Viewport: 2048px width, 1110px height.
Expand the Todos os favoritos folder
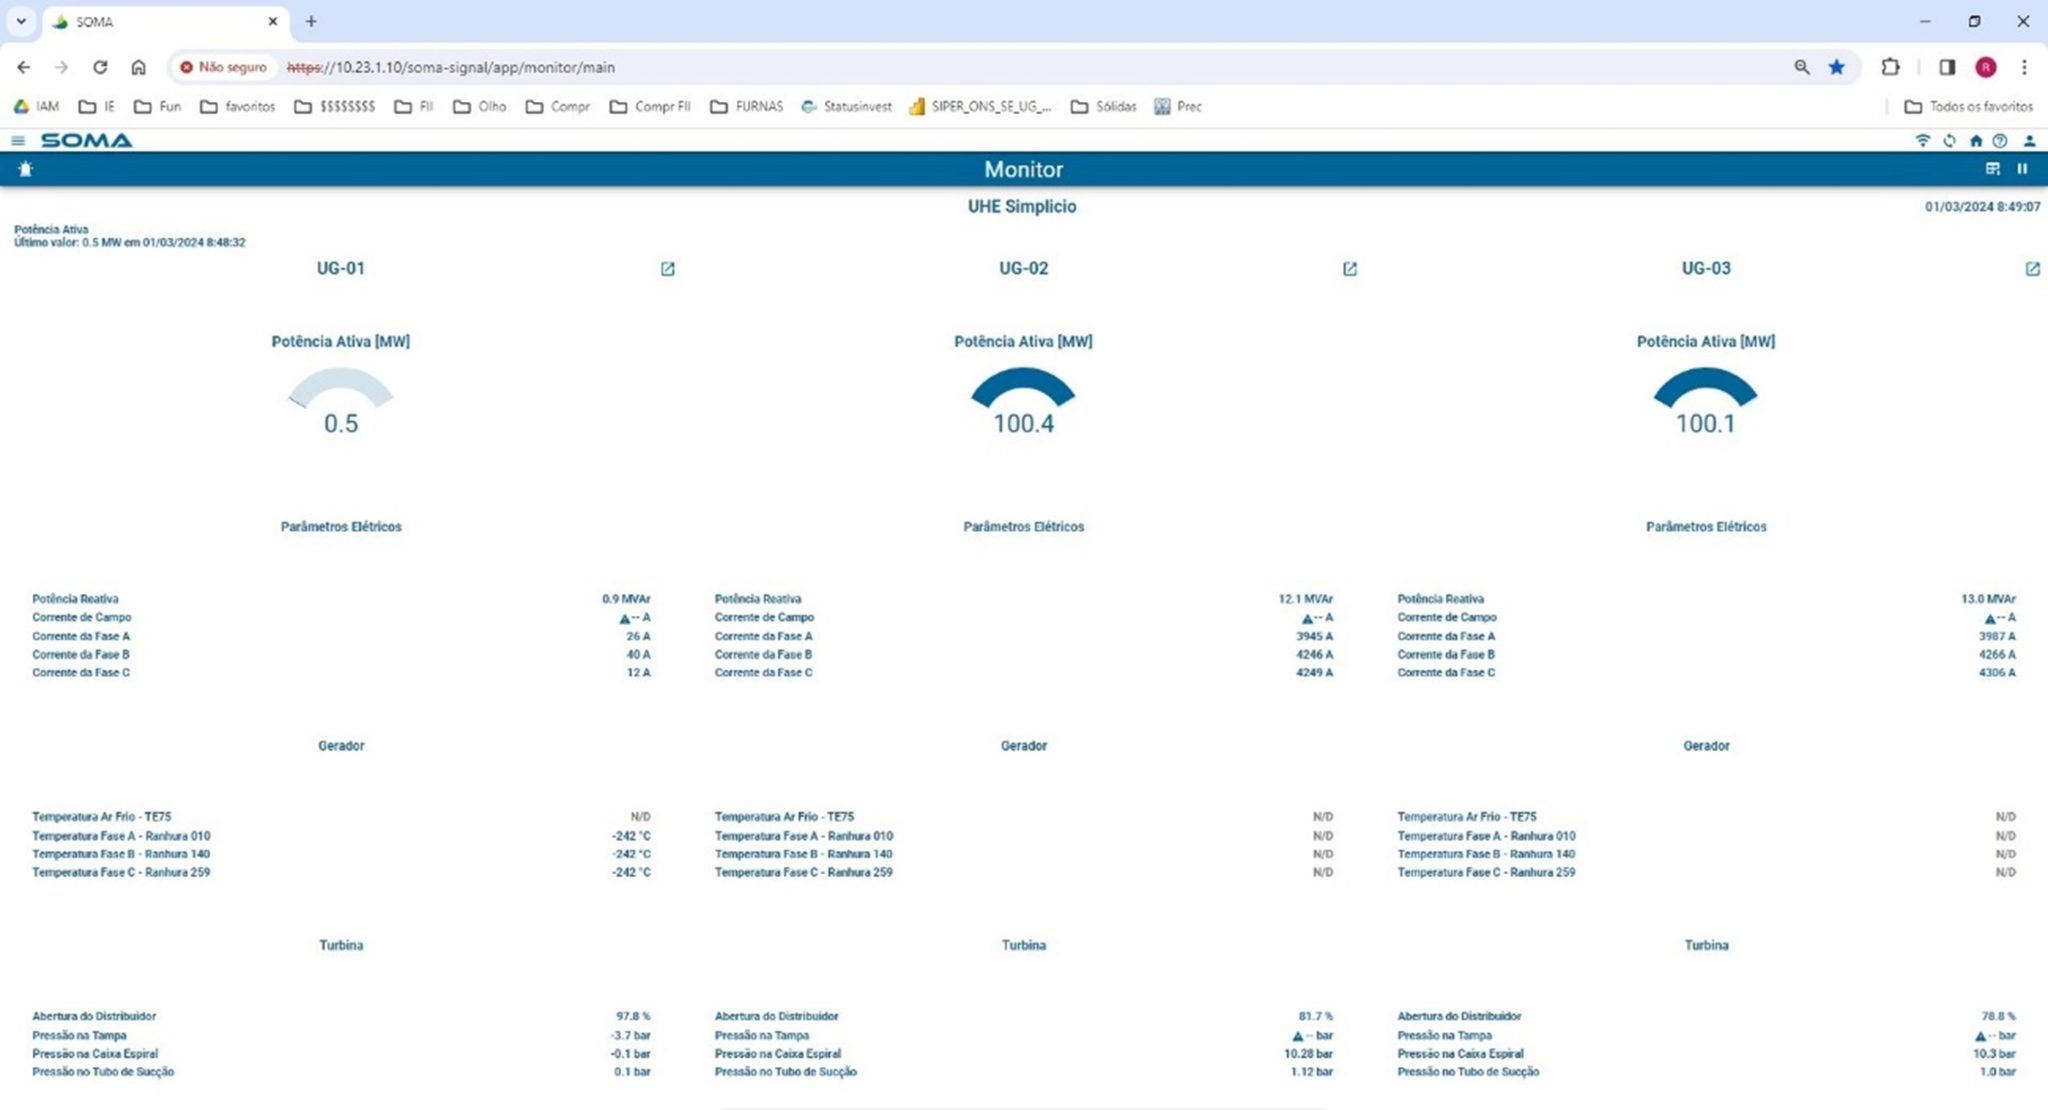point(1969,107)
